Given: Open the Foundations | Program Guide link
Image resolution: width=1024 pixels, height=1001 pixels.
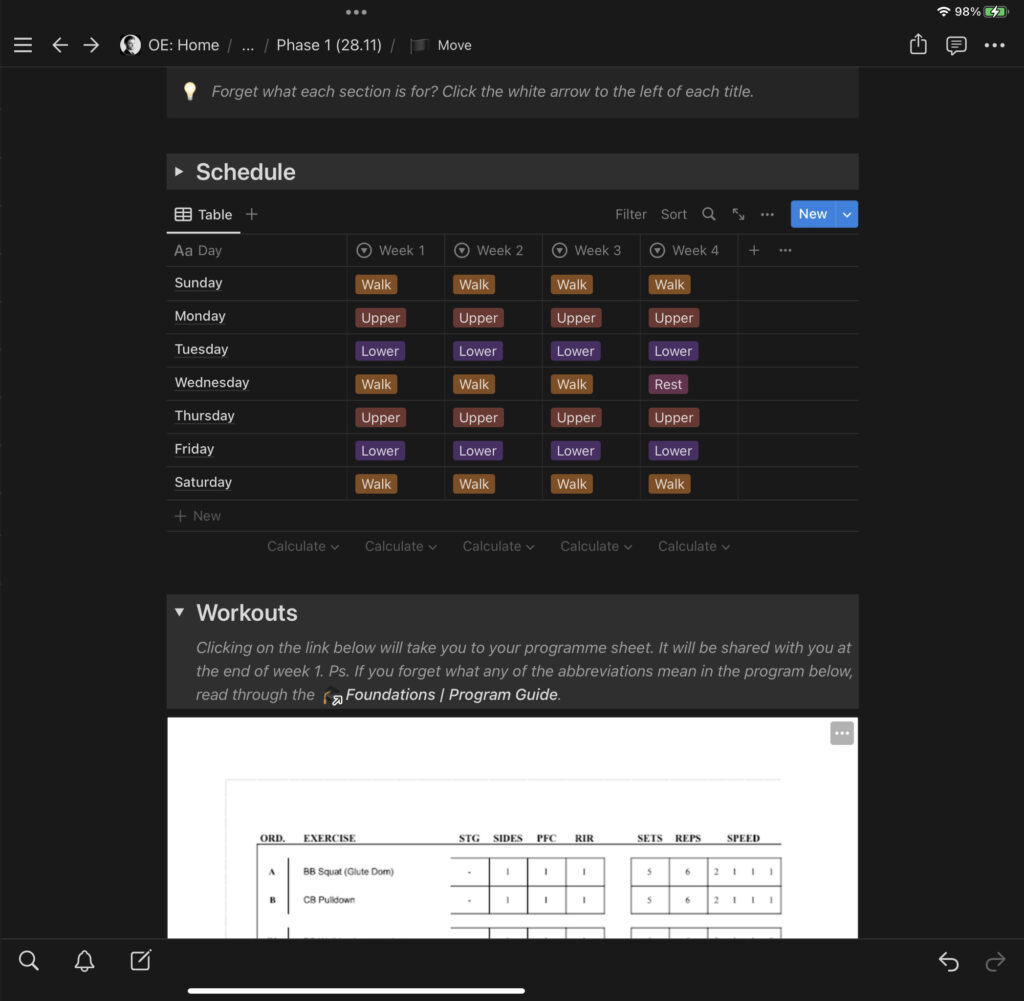Looking at the screenshot, I should click(450, 695).
